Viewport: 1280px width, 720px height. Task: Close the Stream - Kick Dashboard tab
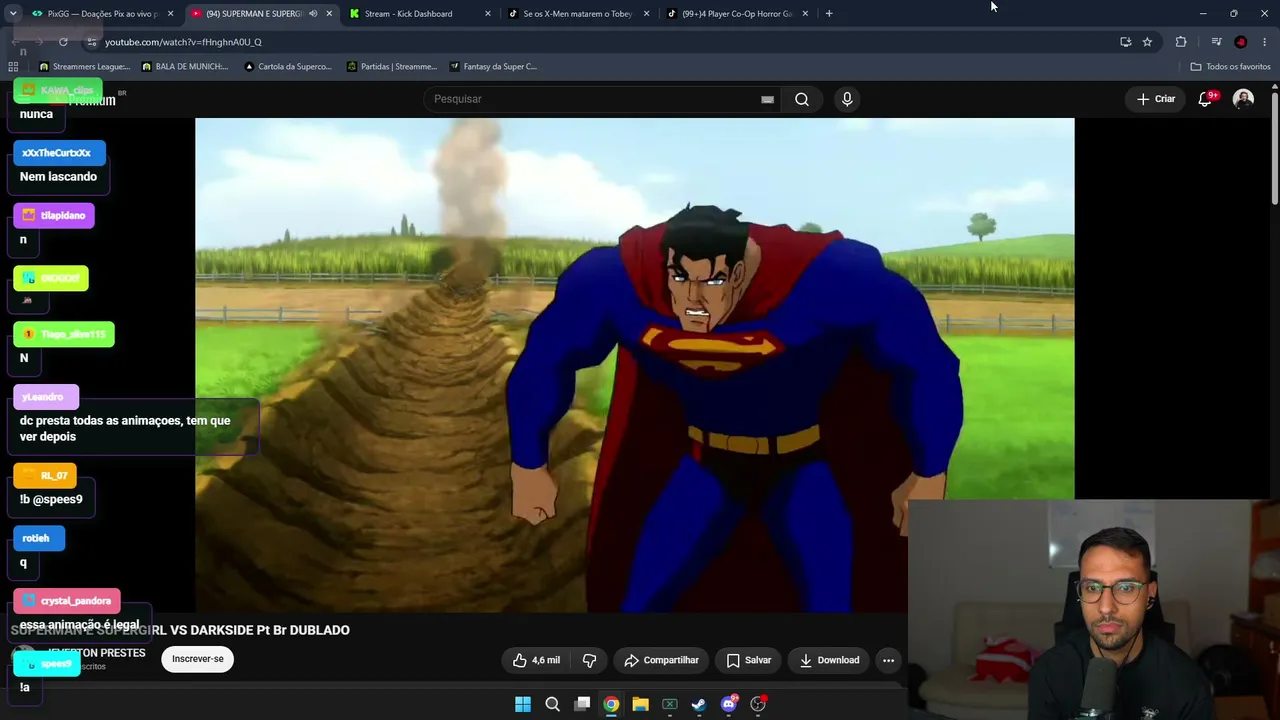488,14
